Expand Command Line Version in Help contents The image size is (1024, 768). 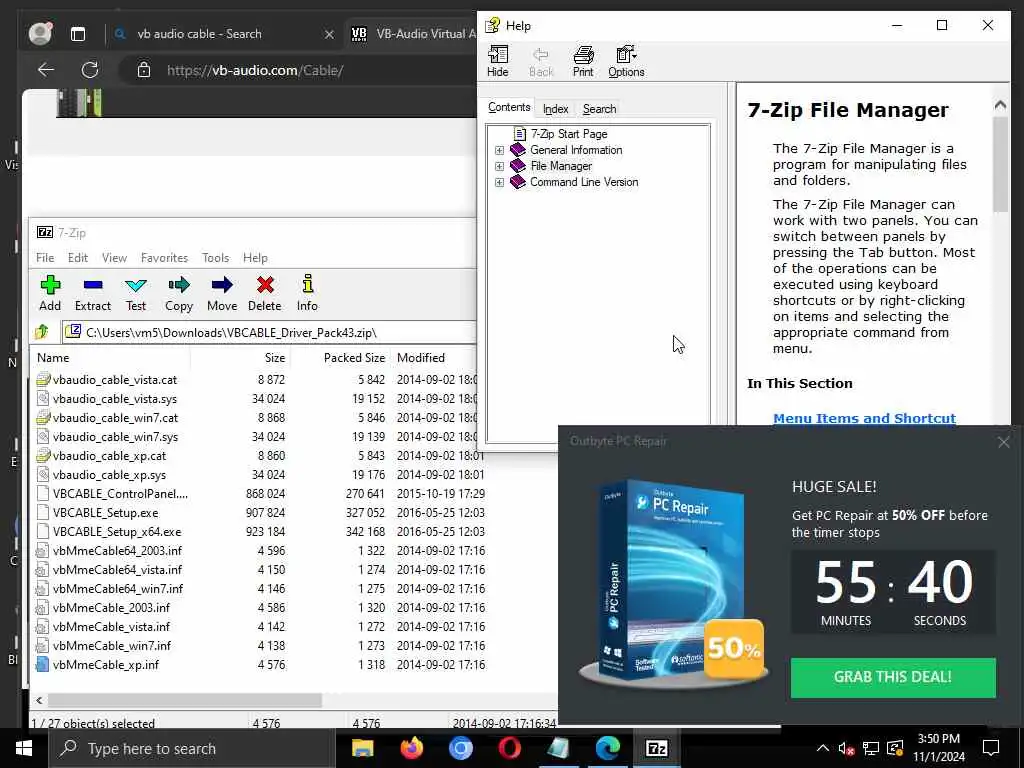tap(500, 182)
